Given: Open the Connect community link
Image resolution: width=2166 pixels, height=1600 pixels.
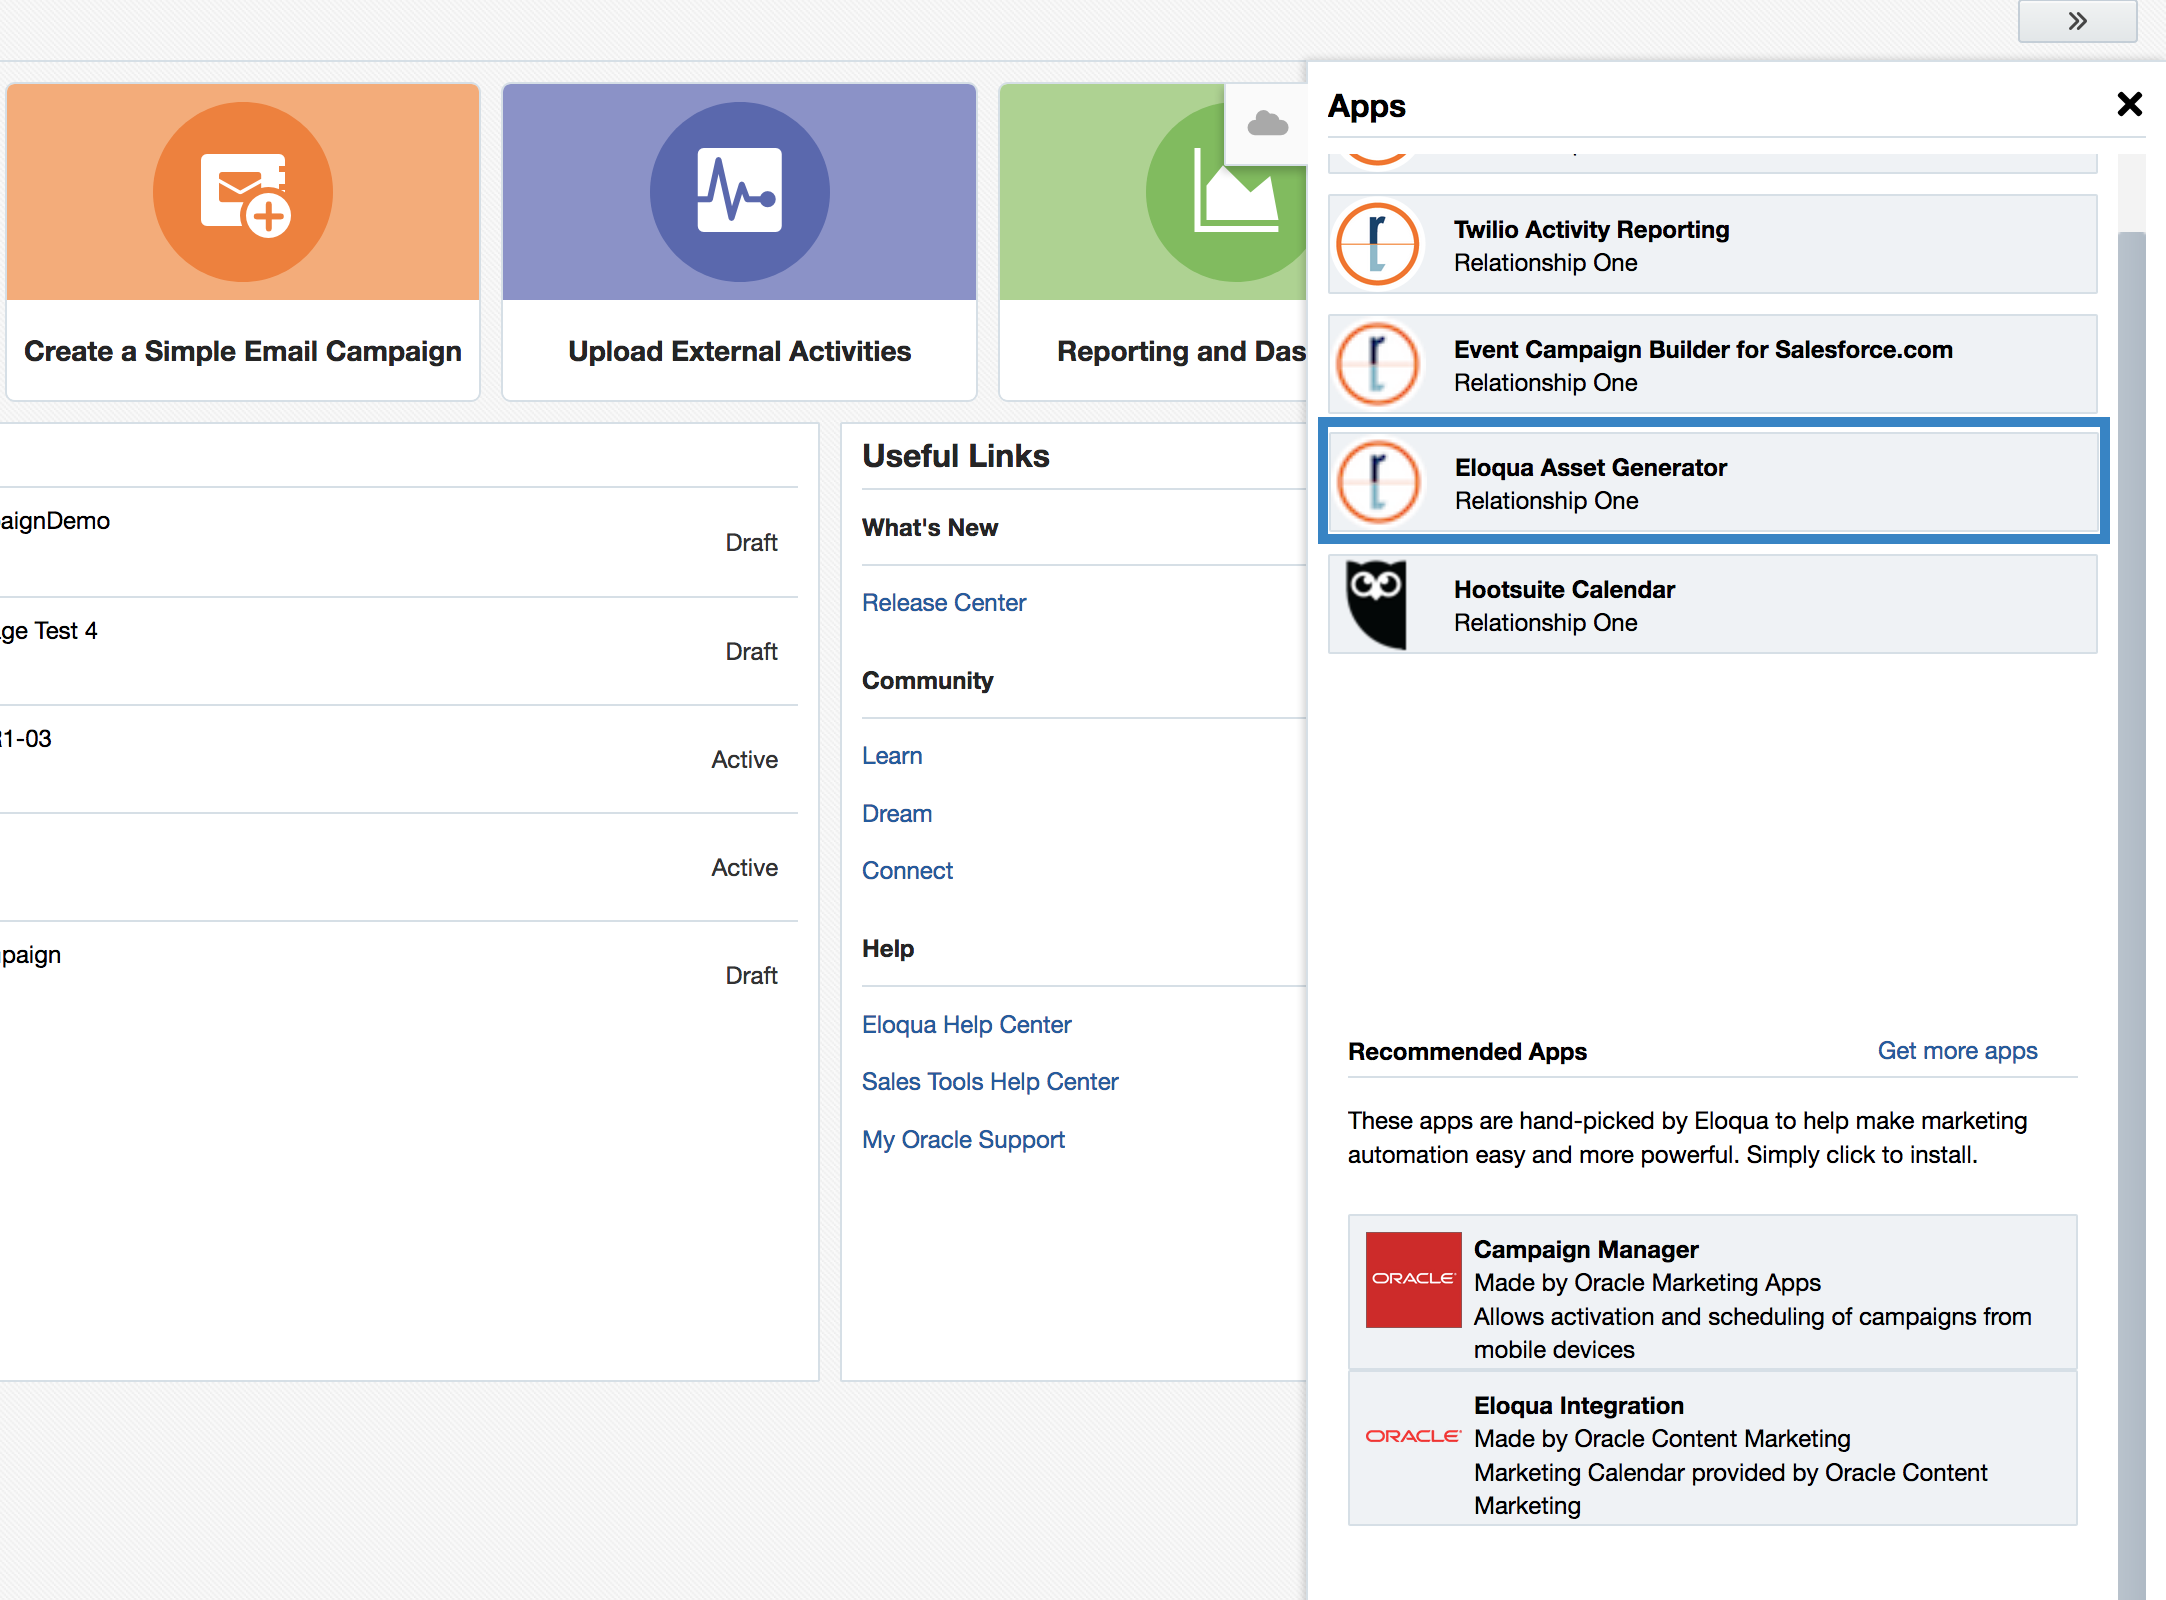Looking at the screenshot, I should pos(907,871).
